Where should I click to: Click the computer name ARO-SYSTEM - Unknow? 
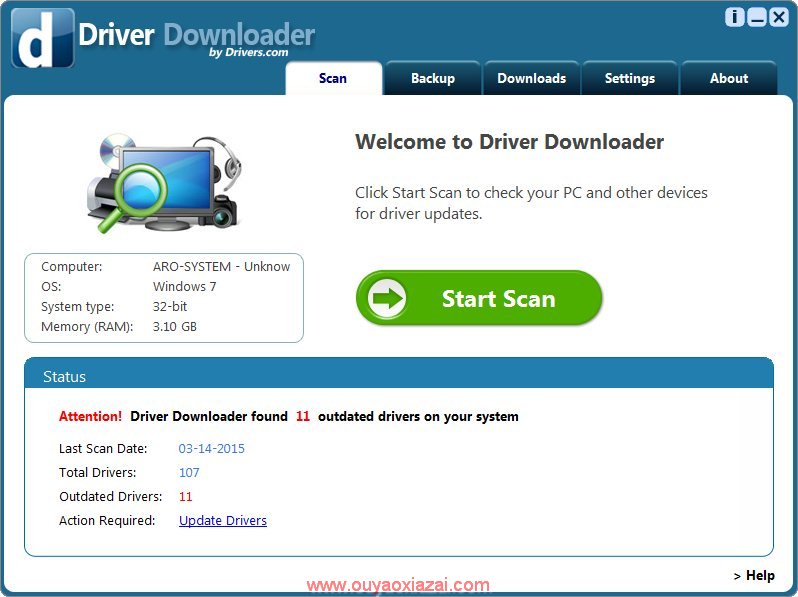pyautogui.click(x=221, y=267)
